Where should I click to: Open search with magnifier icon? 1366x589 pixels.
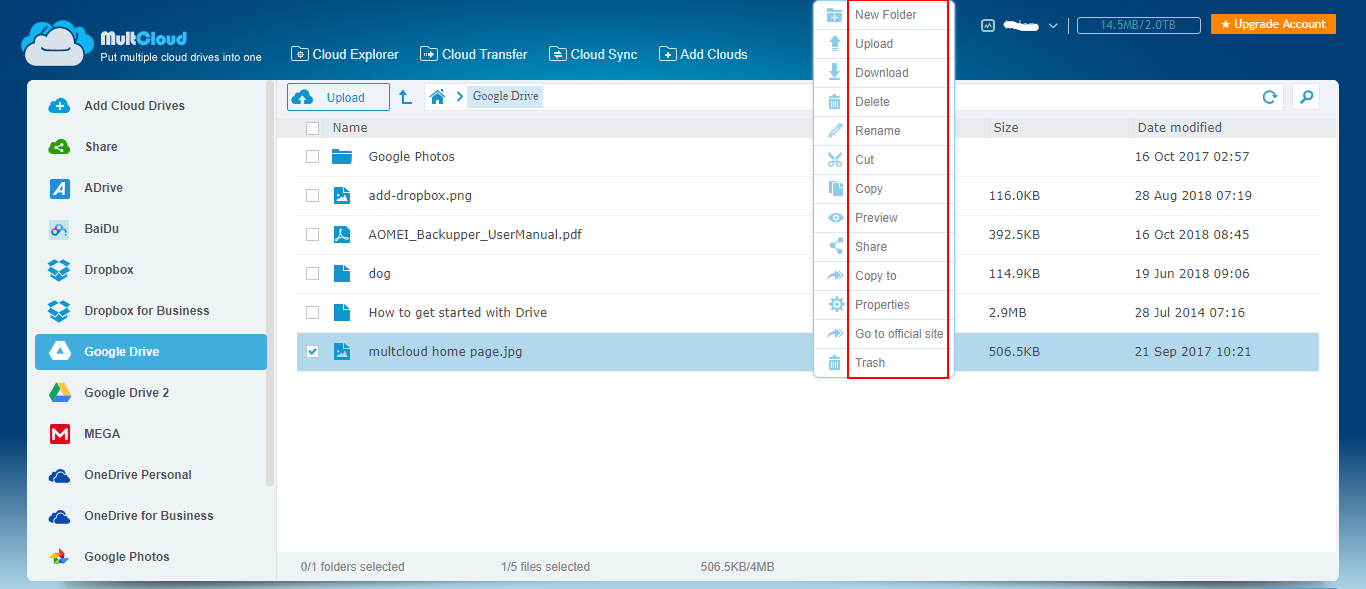tap(1305, 97)
